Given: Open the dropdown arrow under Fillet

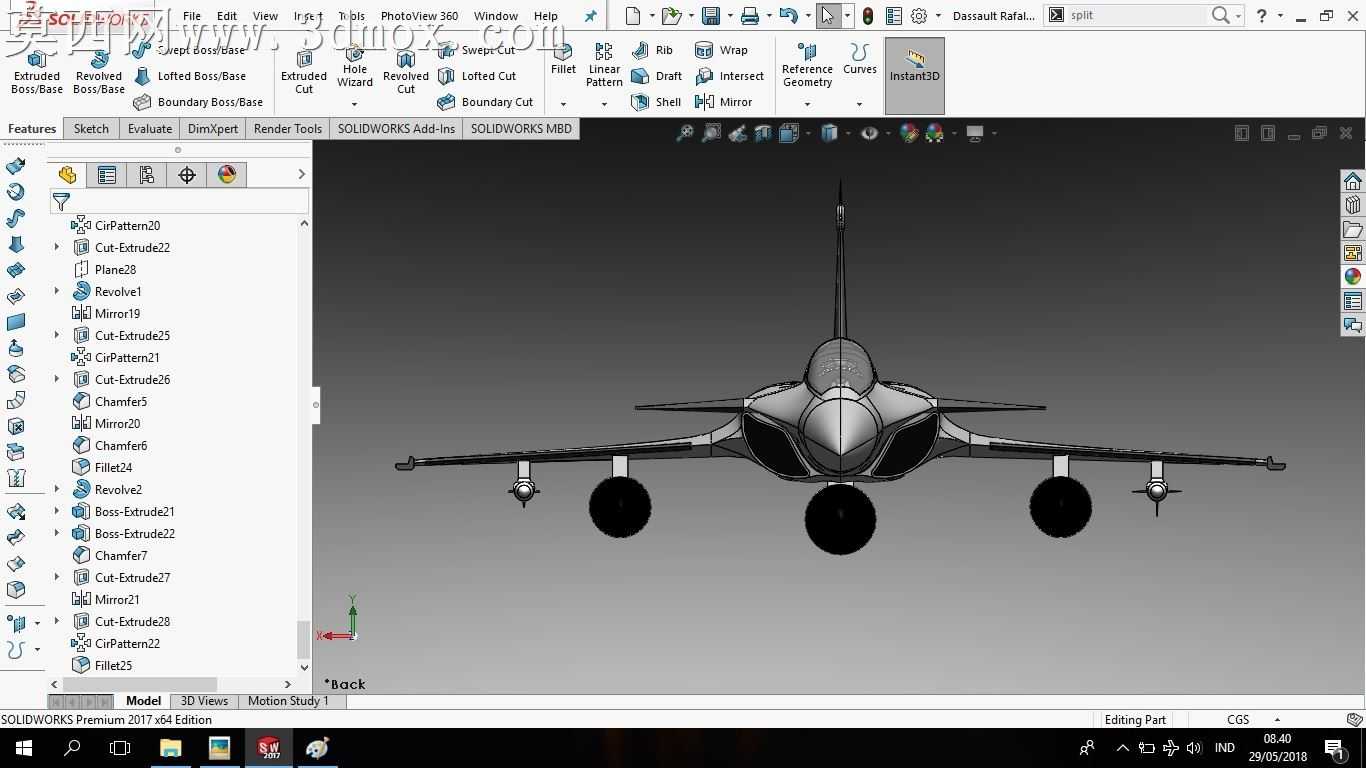Looking at the screenshot, I should 563,104.
